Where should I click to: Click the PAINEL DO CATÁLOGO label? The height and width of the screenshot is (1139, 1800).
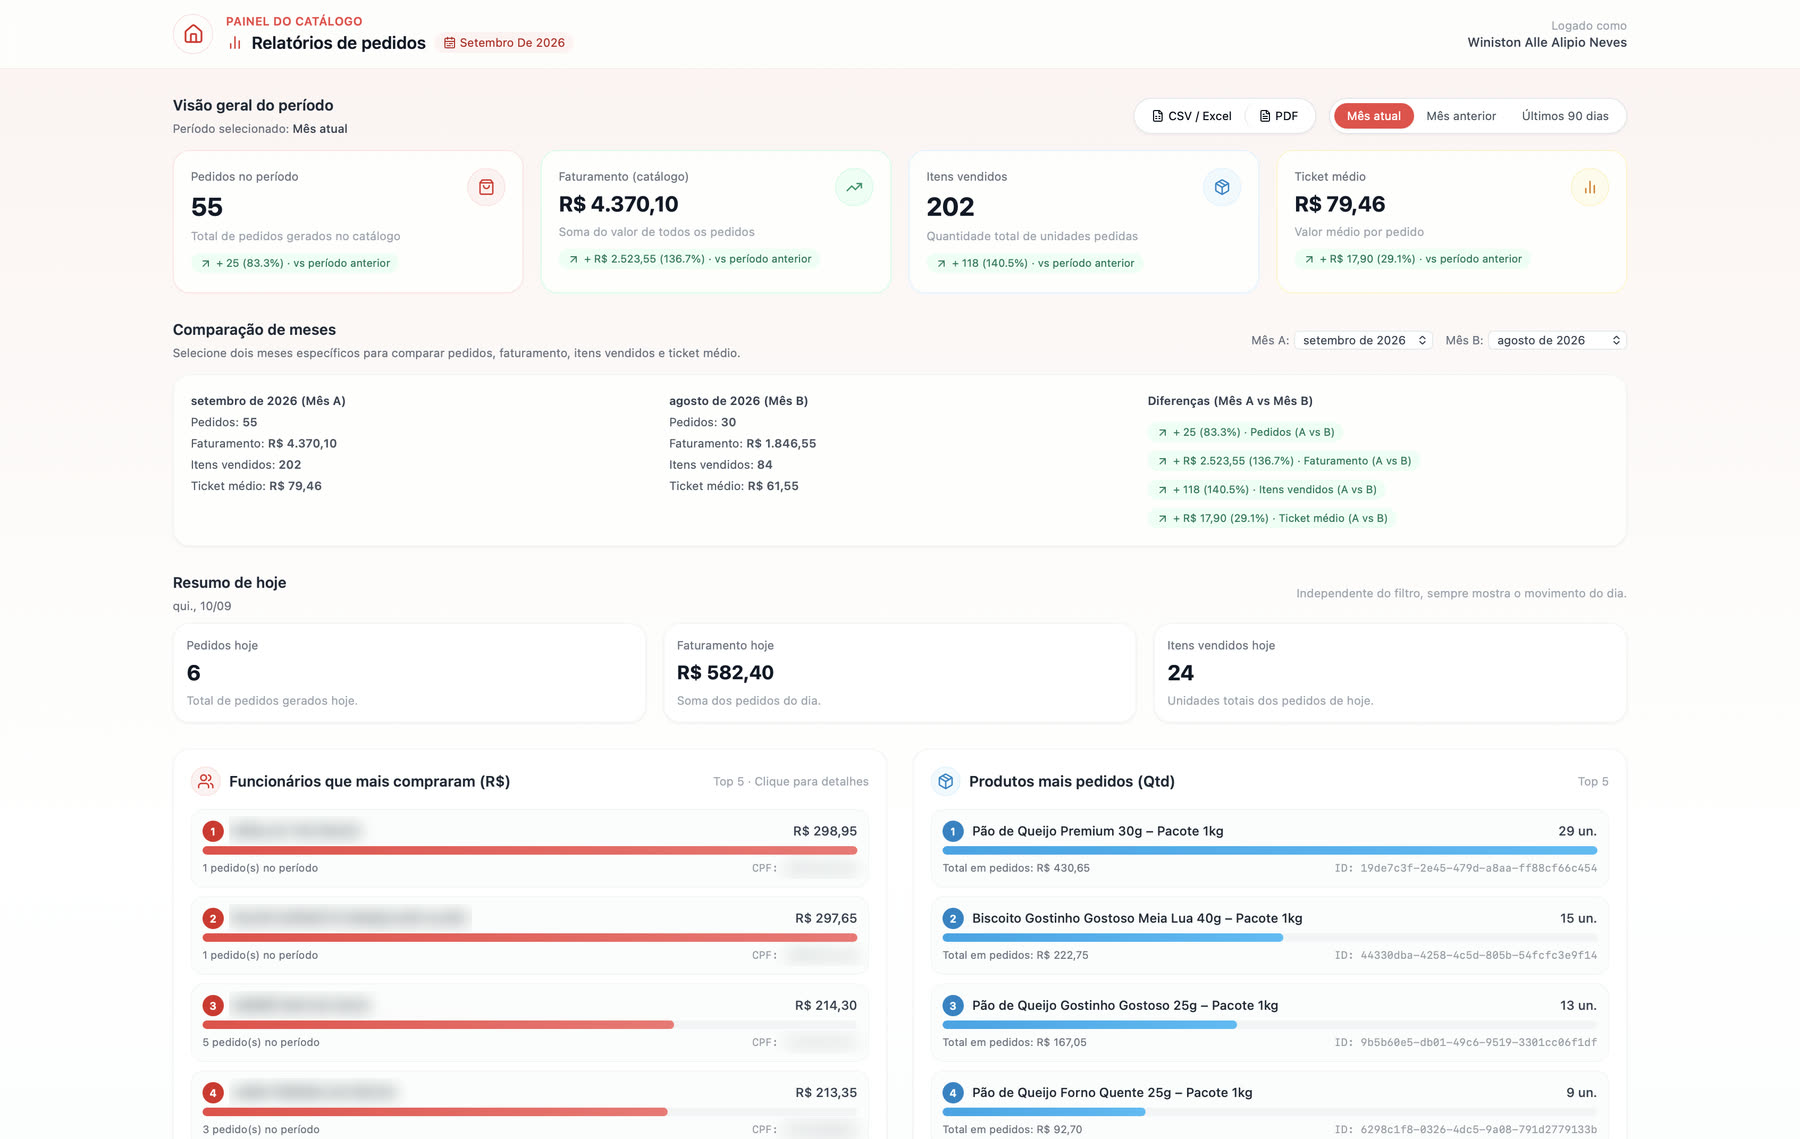point(294,21)
